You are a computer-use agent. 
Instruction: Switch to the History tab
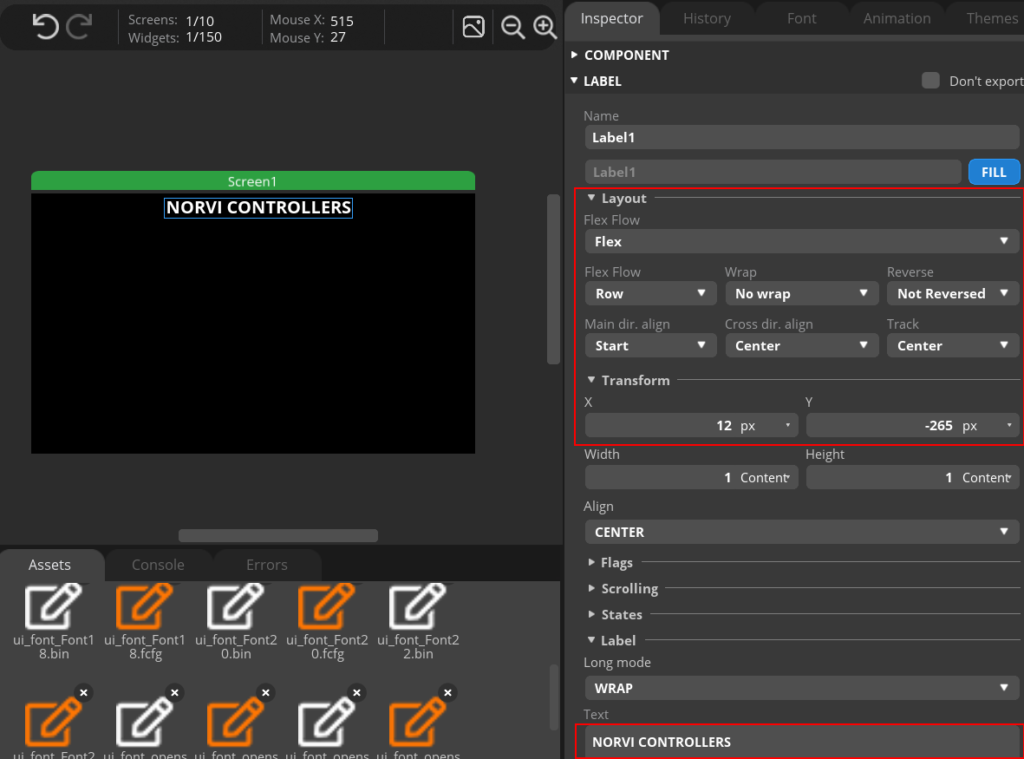coord(707,18)
